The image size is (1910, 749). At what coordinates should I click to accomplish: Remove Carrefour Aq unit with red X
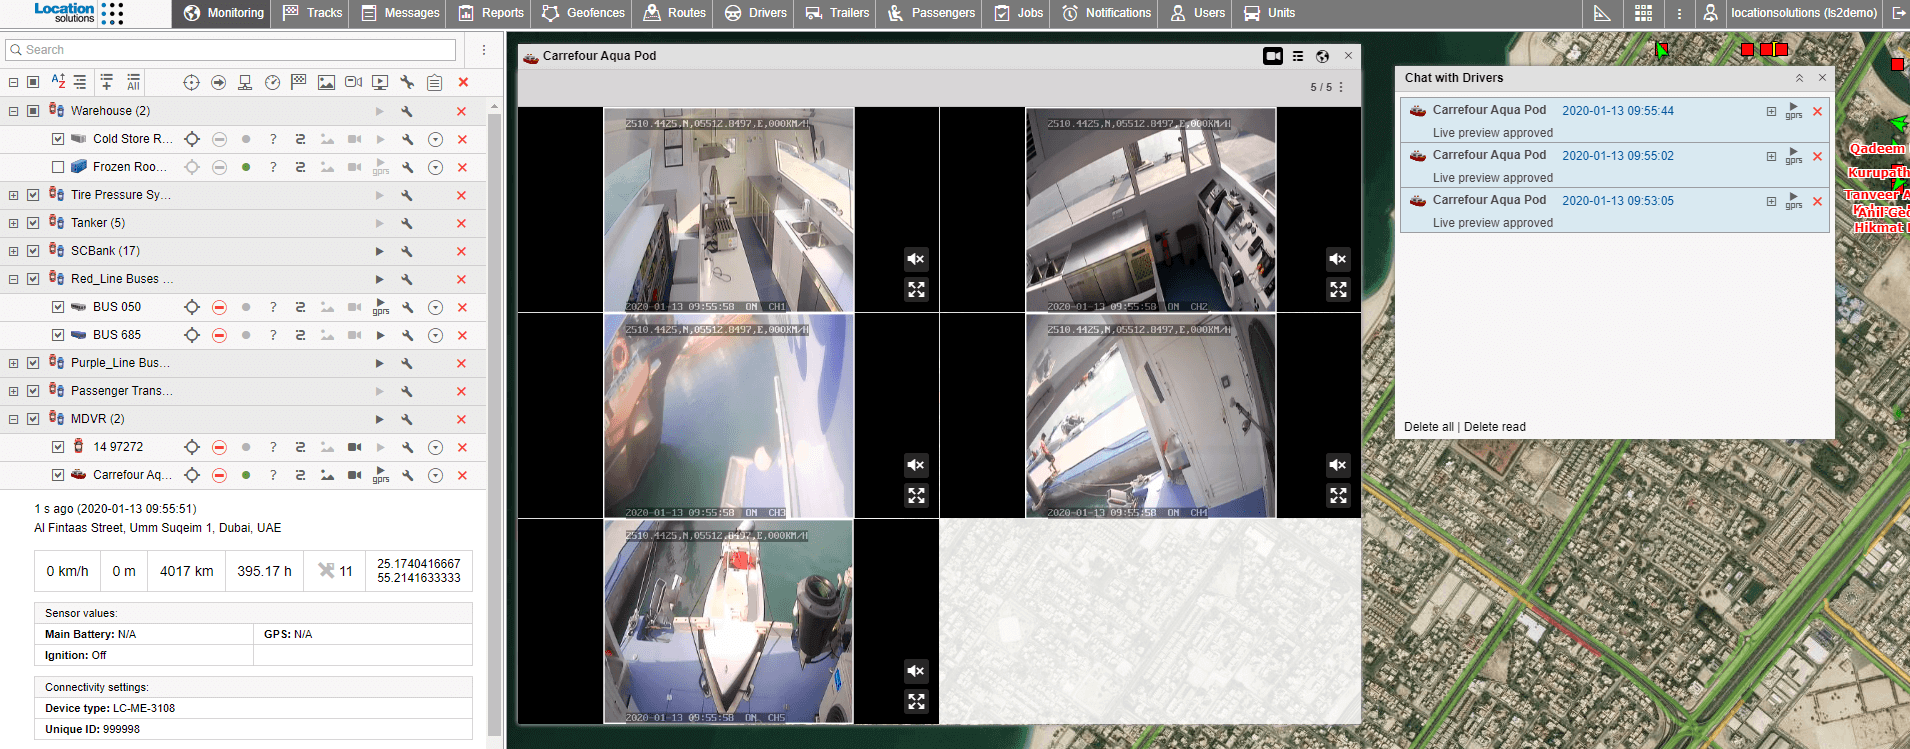click(462, 475)
